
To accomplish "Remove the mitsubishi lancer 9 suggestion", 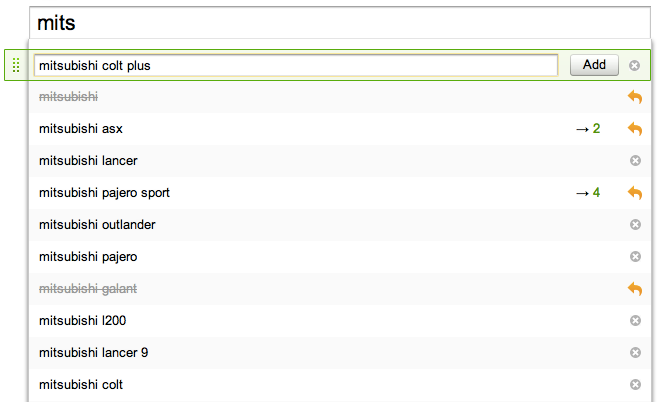I will click(x=635, y=352).
